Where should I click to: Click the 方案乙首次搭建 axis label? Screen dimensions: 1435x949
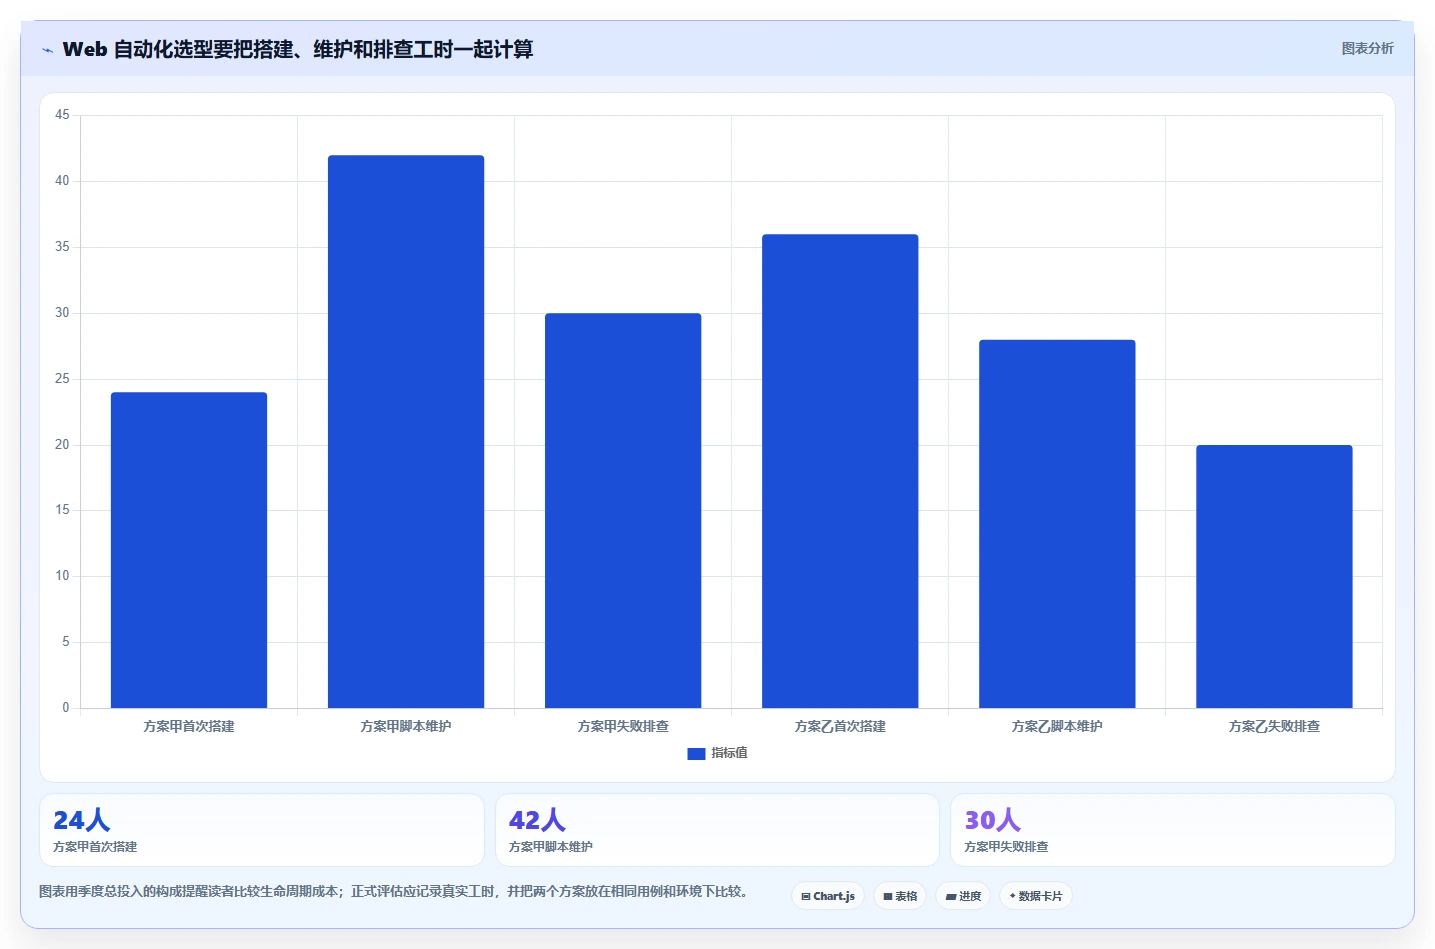click(840, 726)
